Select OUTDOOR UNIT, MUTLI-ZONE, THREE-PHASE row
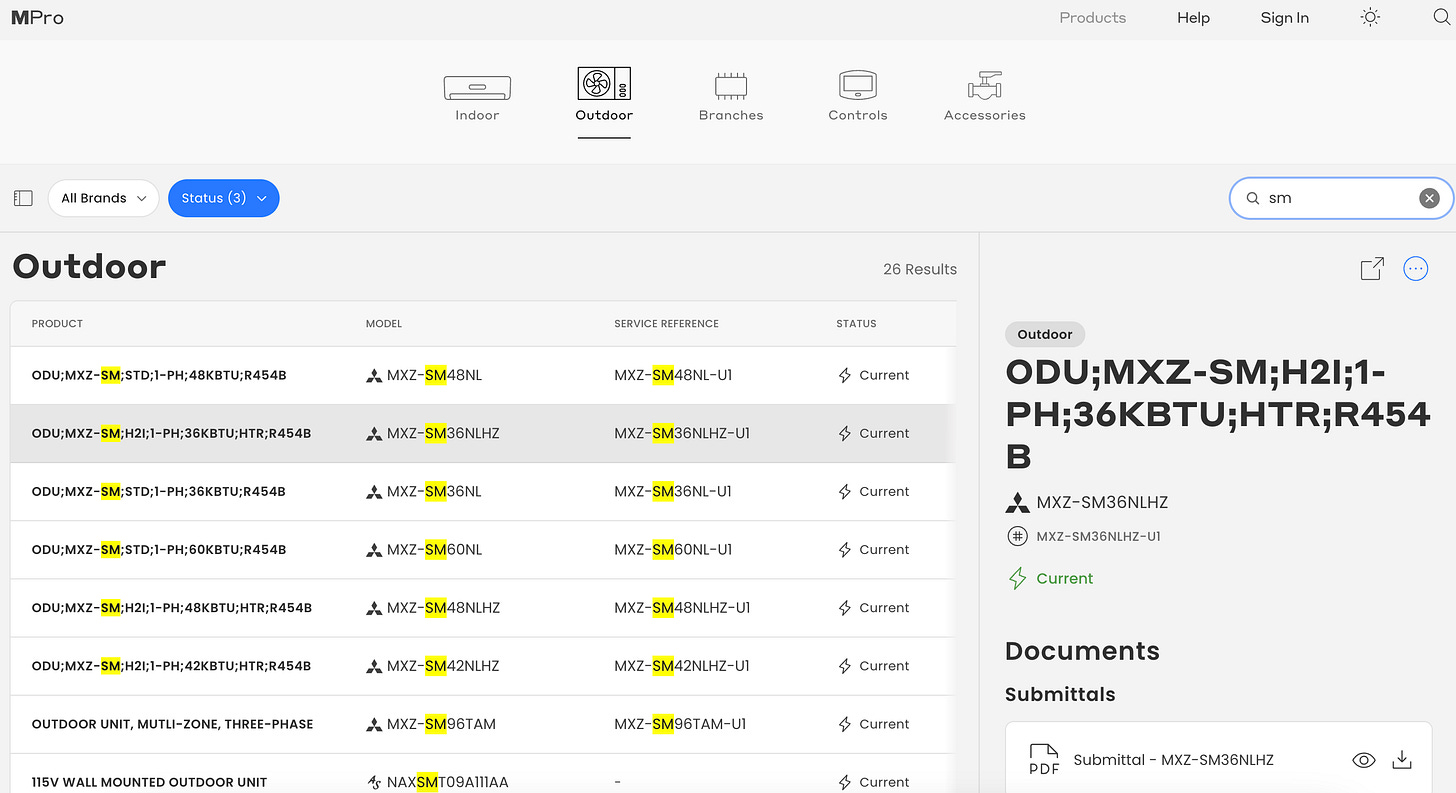This screenshot has height=793, width=1456. [x=483, y=724]
